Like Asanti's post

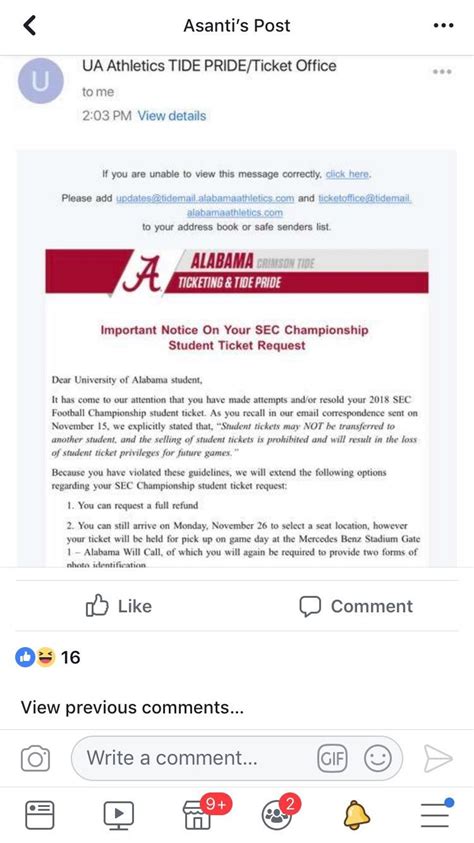pyautogui.click(x=119, y=606)
